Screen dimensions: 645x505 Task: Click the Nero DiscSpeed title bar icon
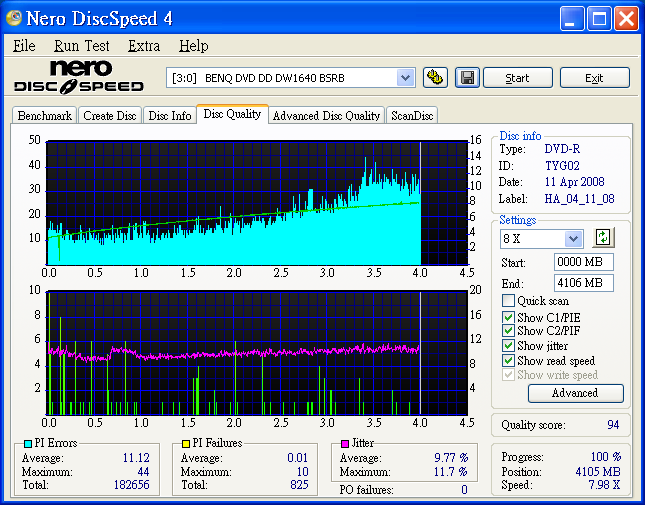coord(14,18)
